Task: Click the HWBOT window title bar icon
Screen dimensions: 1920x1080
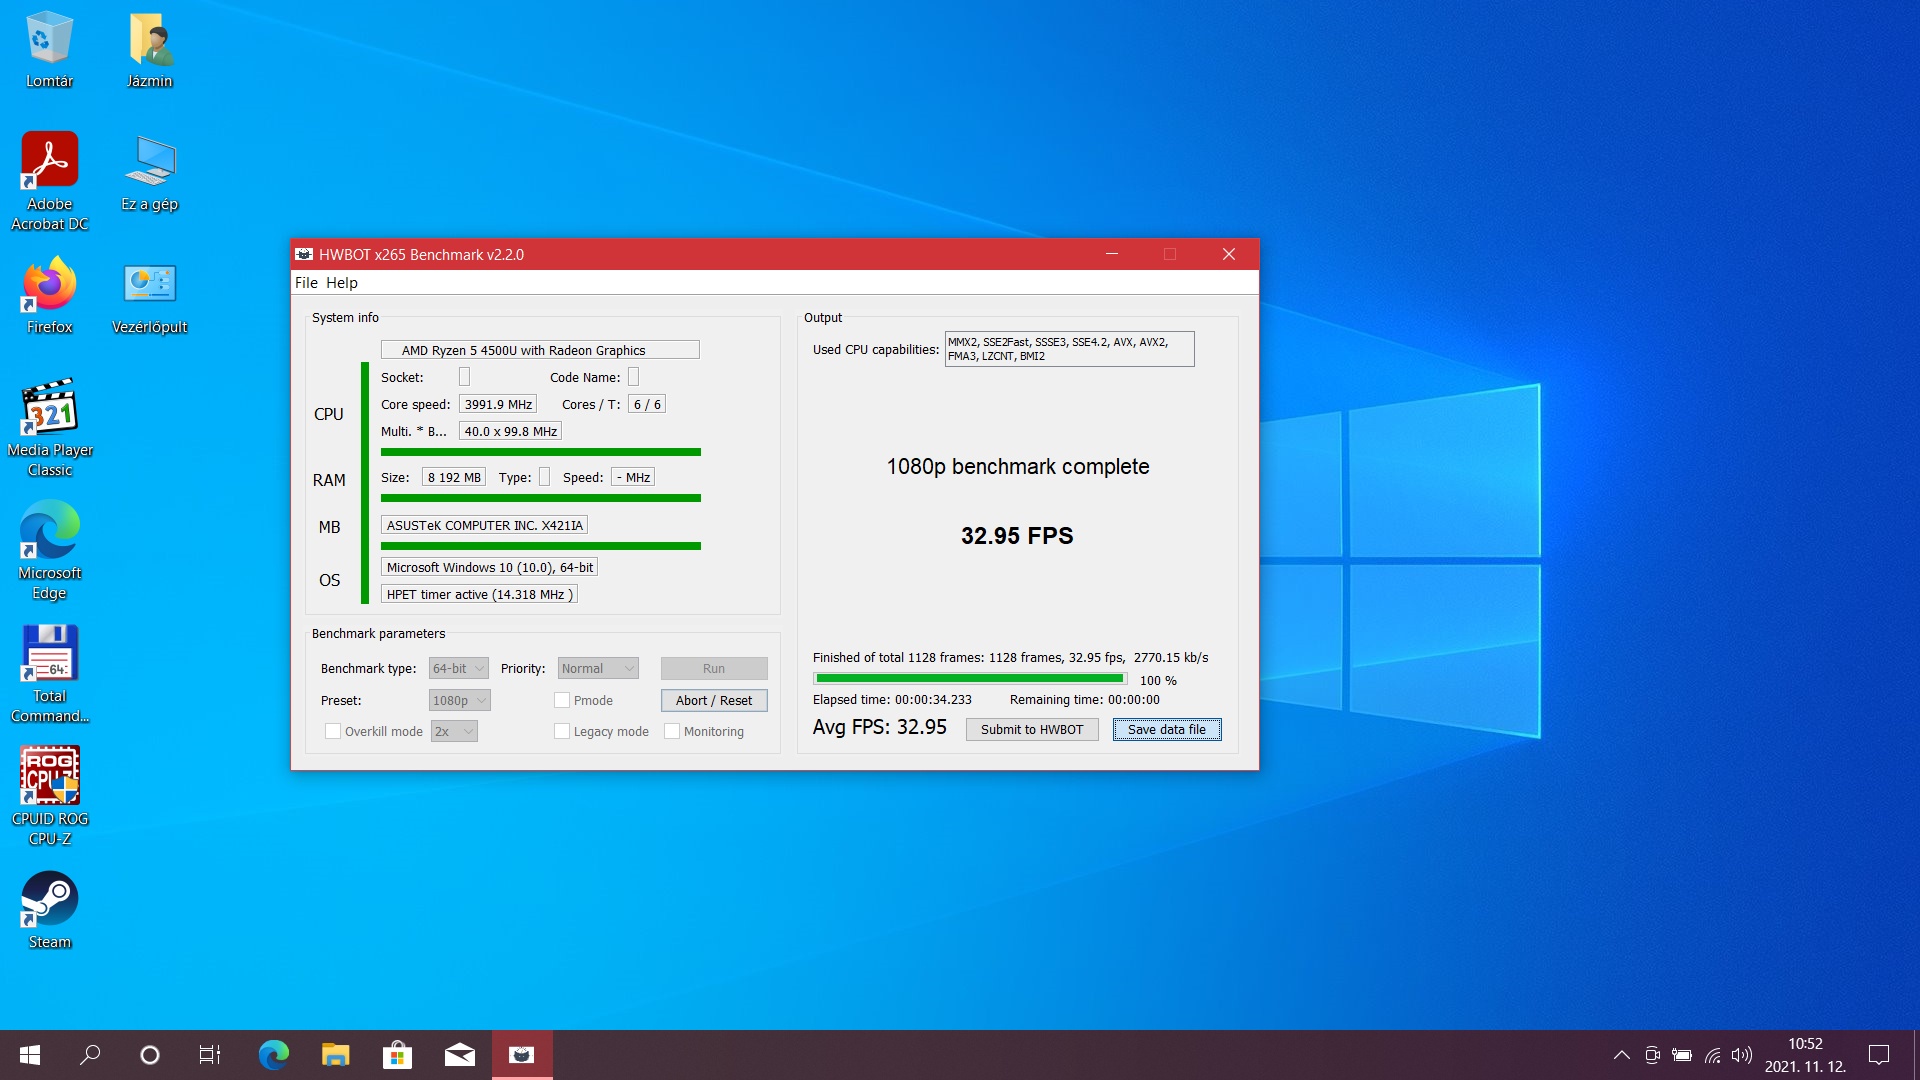Action: (x=304, y=254)
